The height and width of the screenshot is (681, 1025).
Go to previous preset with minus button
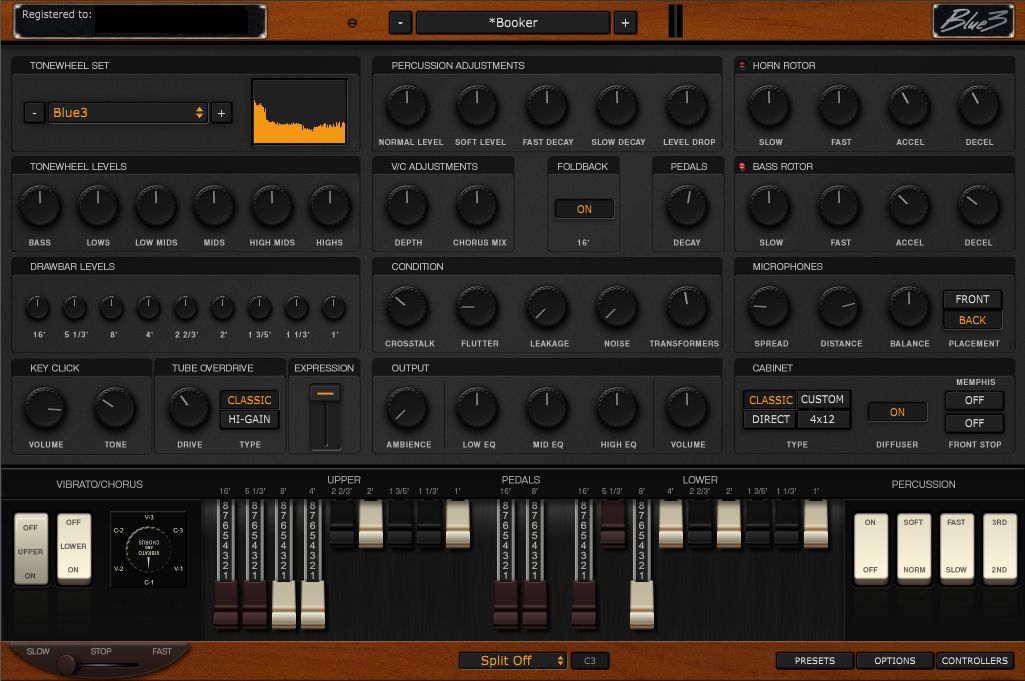tap(400, 23)
